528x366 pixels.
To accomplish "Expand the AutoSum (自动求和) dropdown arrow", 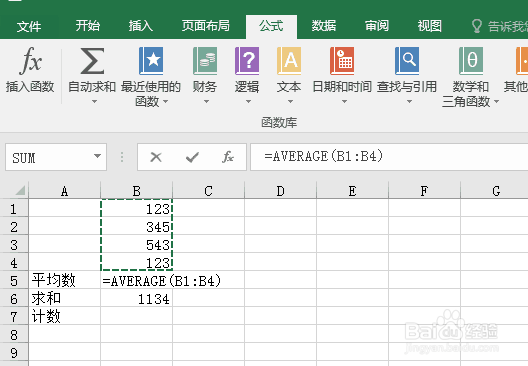I will pyautogui.click(x=95, y=101).
